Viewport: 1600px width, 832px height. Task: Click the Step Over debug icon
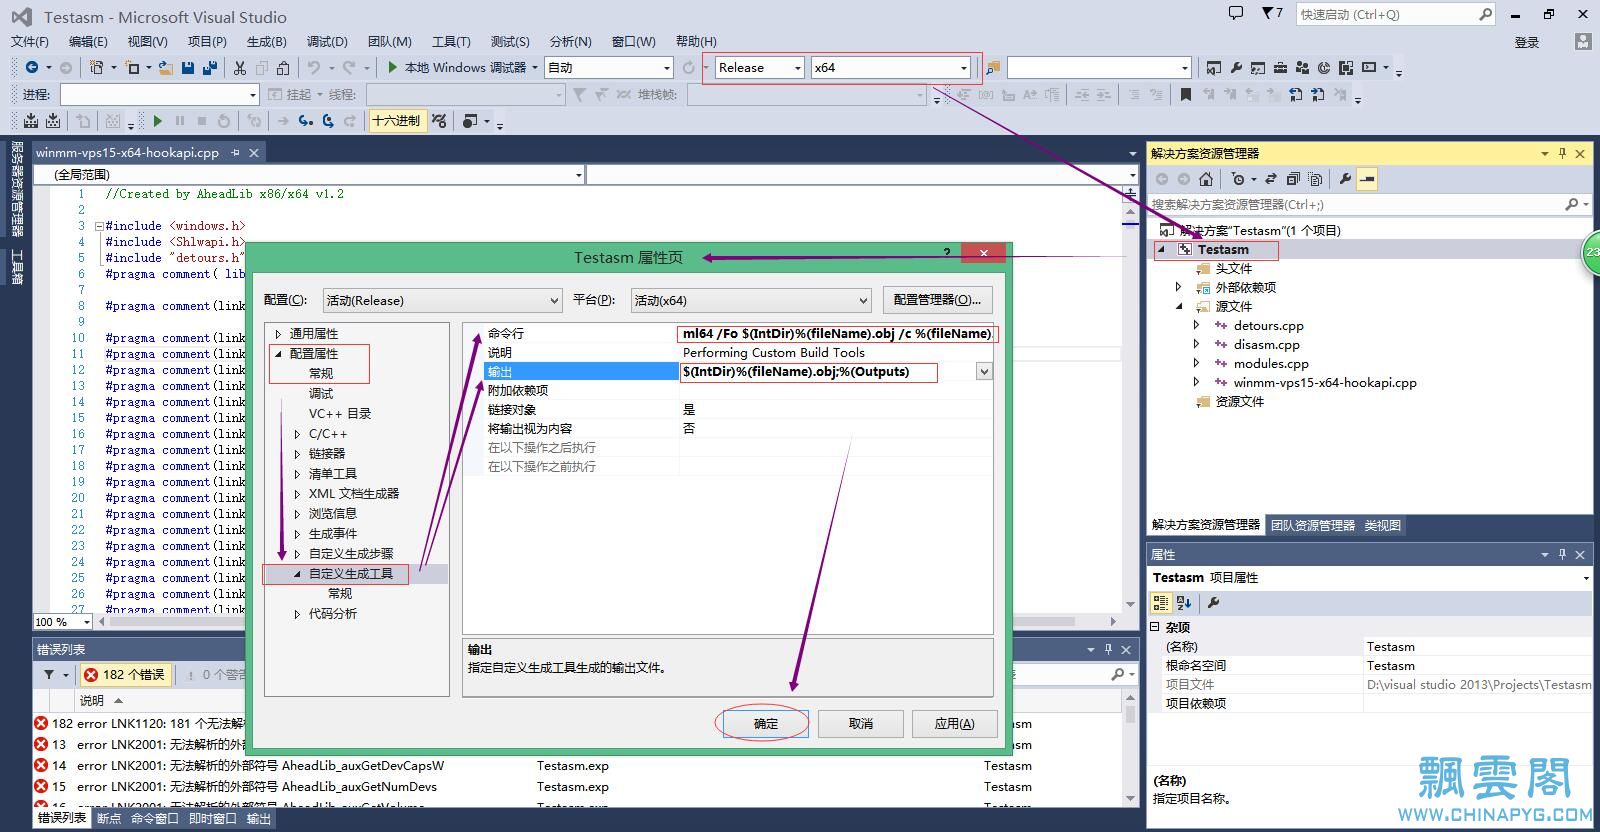pos(327,120)
